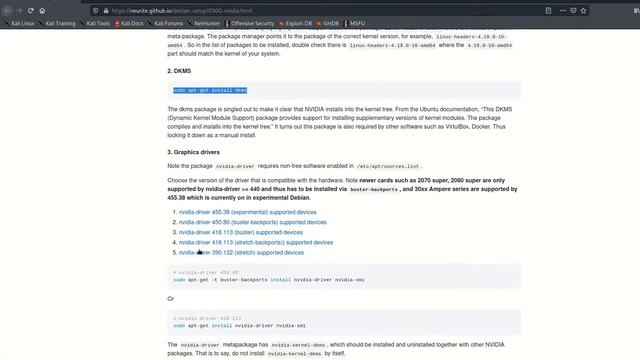The width and height of the screenshot is (640, 360).
Task: Open the page actions three-dot menu
Action: coord(563,11)
